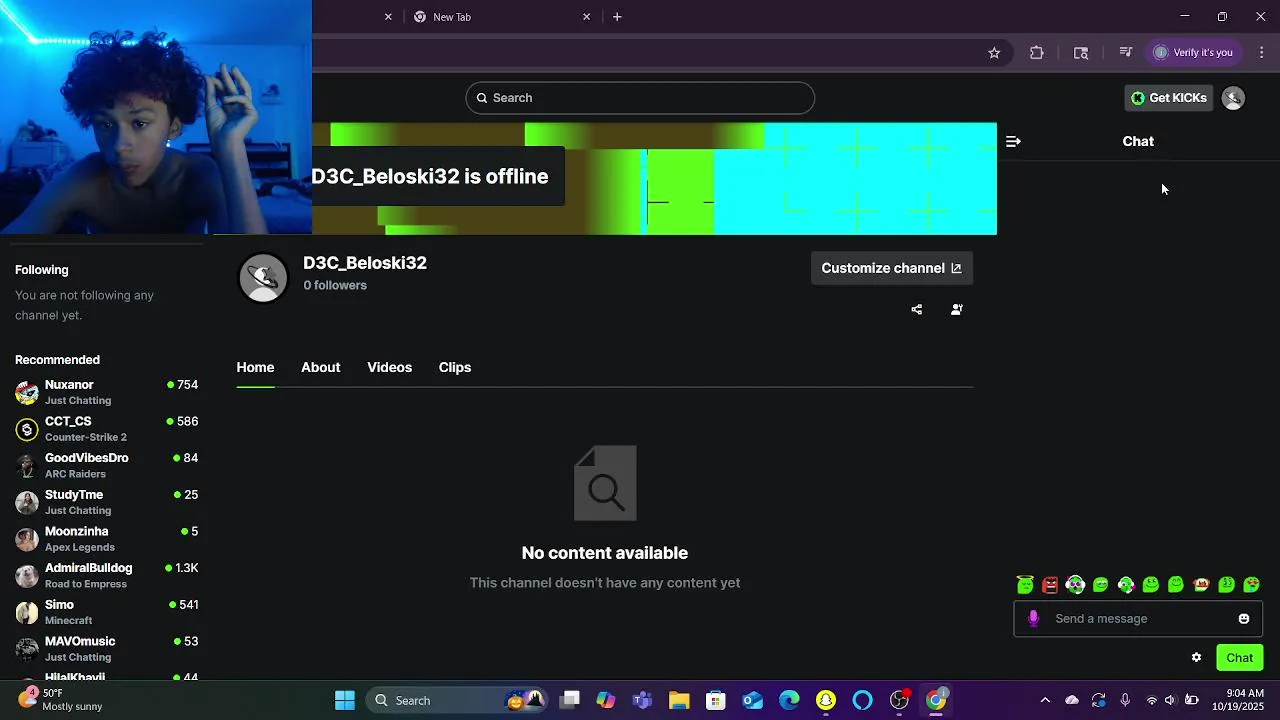The height and width of the screenshot is (720, 1280).
Task: Switch to the New Tab browser tab
Action: [501, 17]
